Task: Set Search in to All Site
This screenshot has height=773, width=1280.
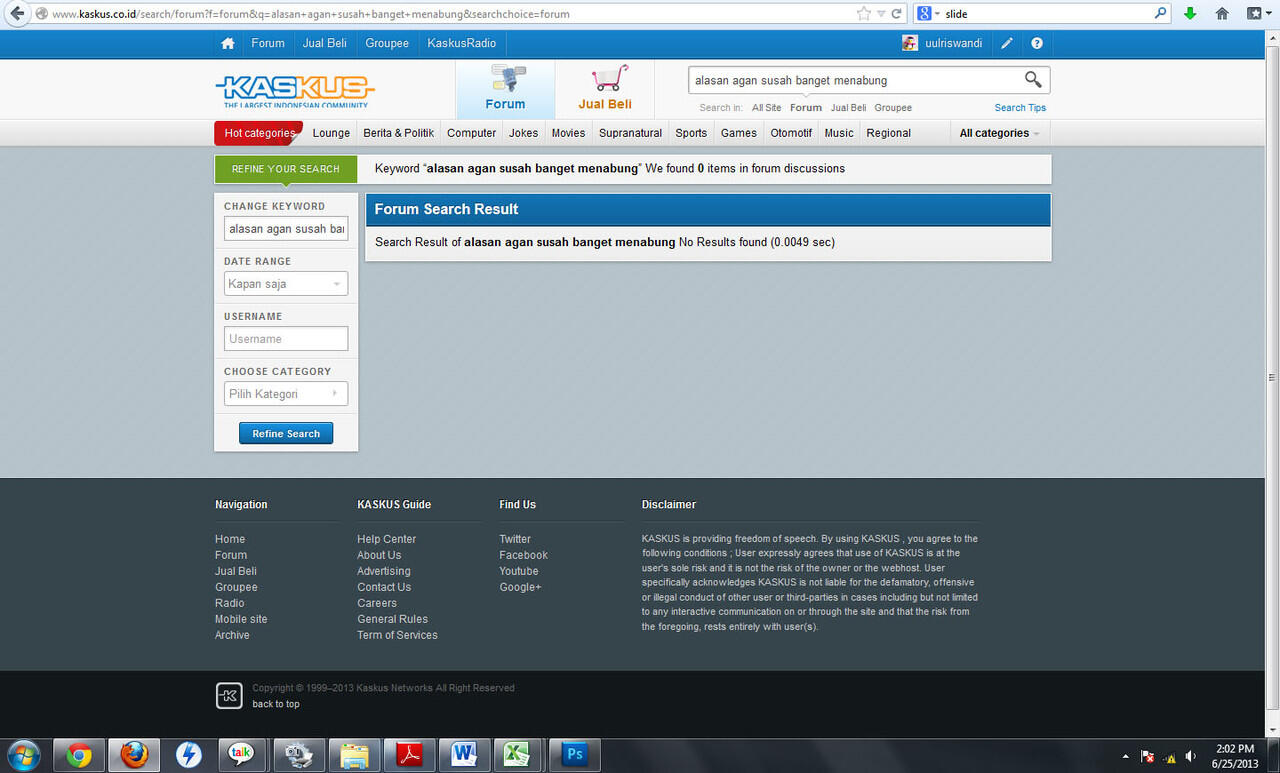Action: point(767,108)
